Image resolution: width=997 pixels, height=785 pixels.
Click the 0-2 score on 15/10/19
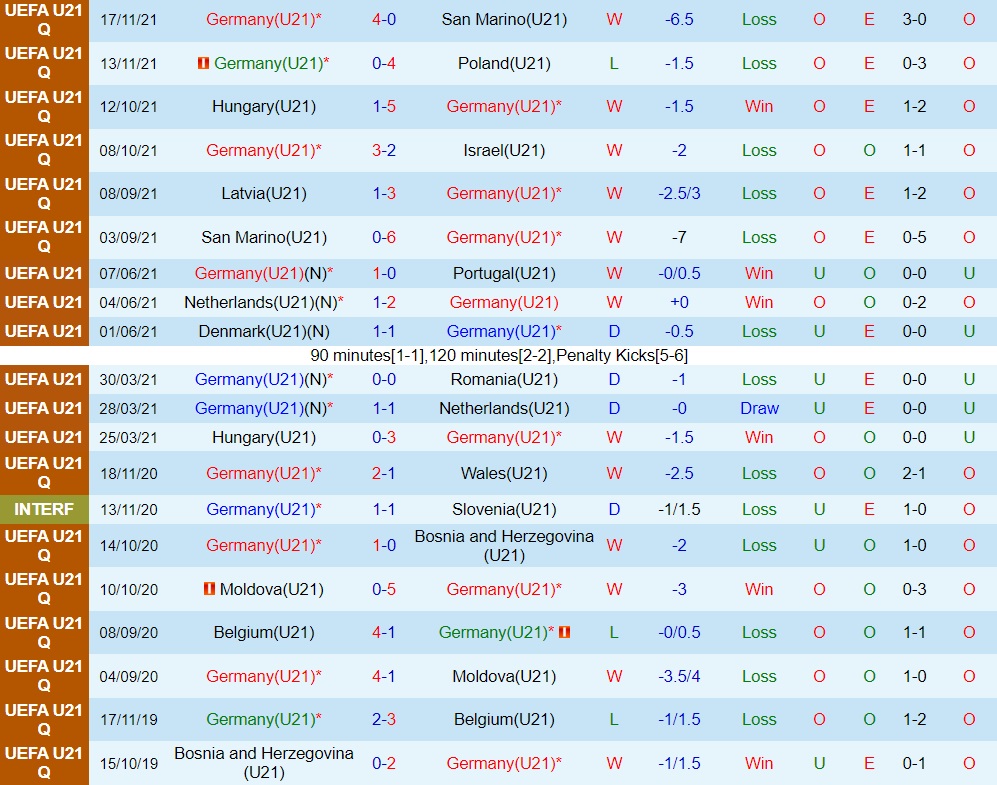tap(384, 763)
